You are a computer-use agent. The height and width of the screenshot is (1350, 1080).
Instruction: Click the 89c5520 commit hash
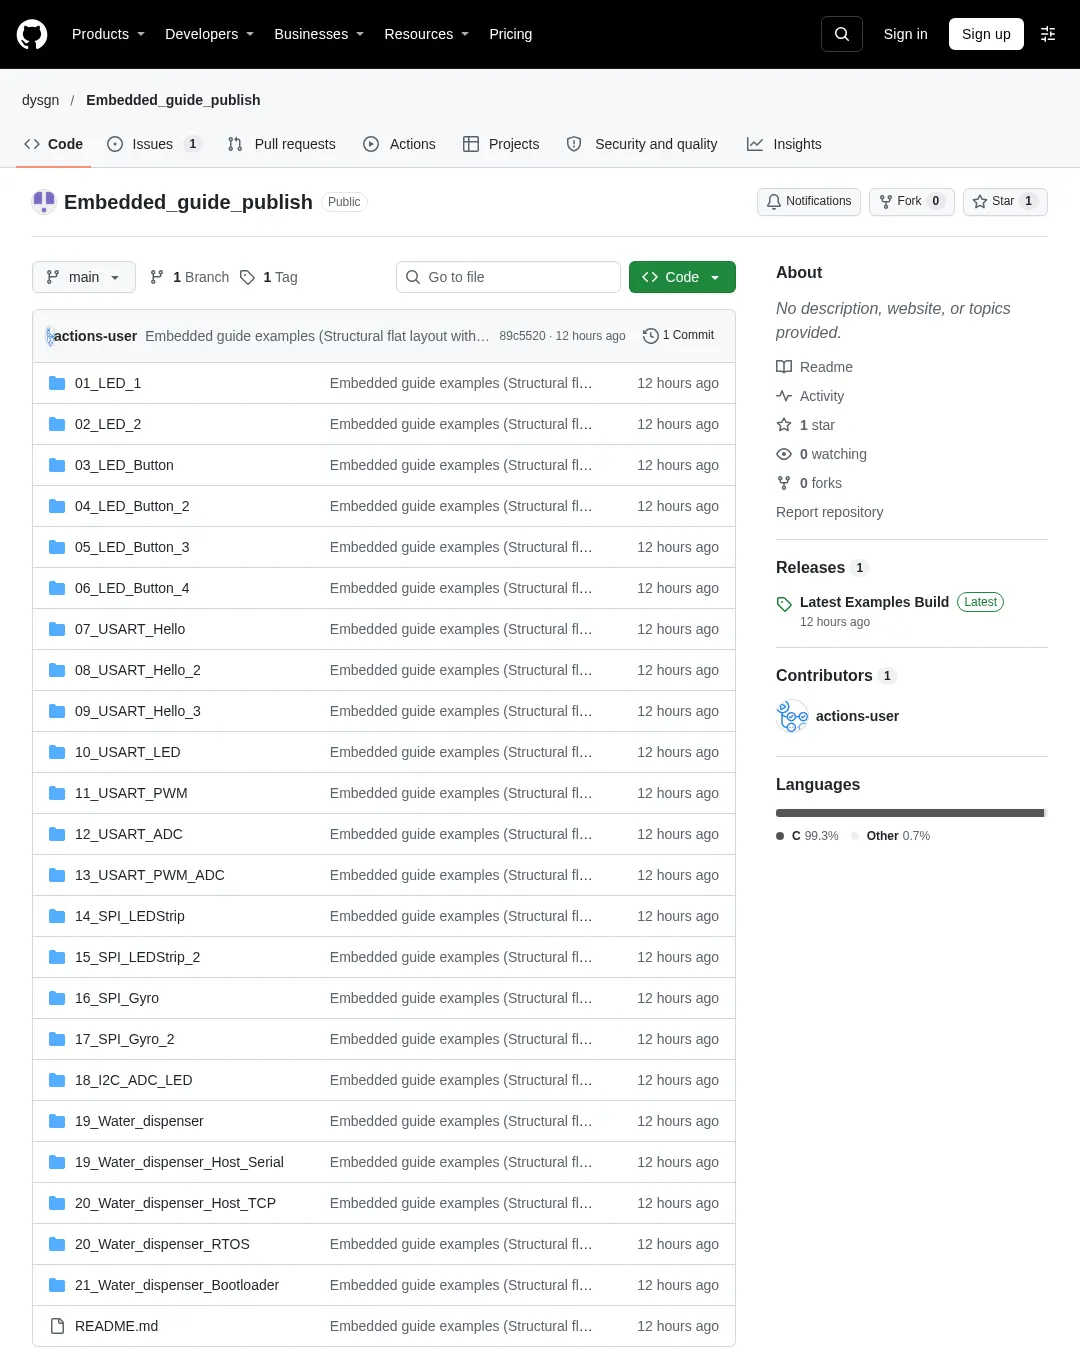[523, 336]
